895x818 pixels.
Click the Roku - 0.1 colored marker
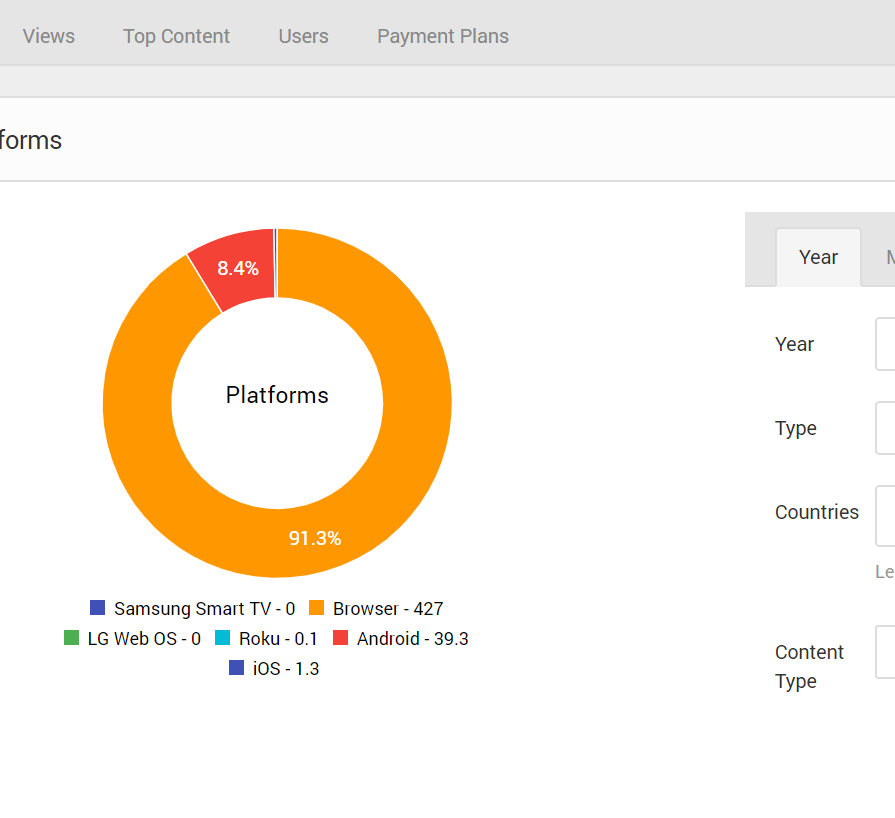tap(222, 638)
